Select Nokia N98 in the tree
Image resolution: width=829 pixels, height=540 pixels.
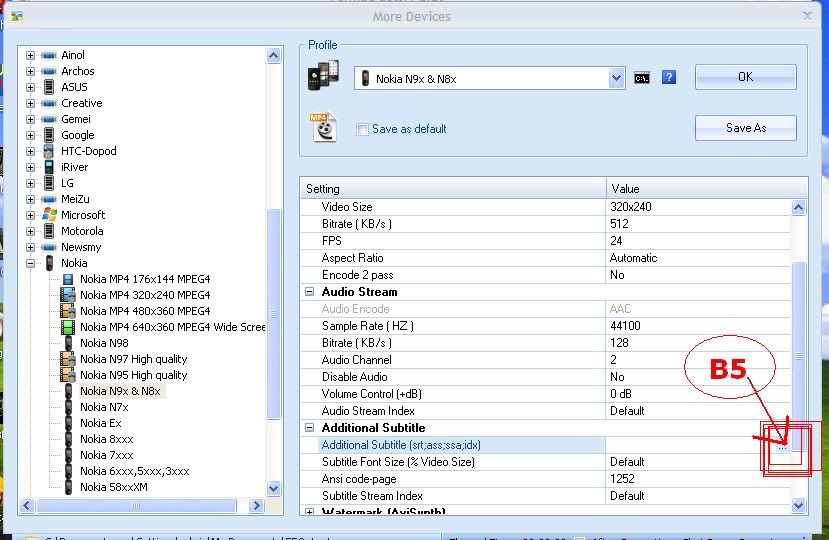coord(104,343)
